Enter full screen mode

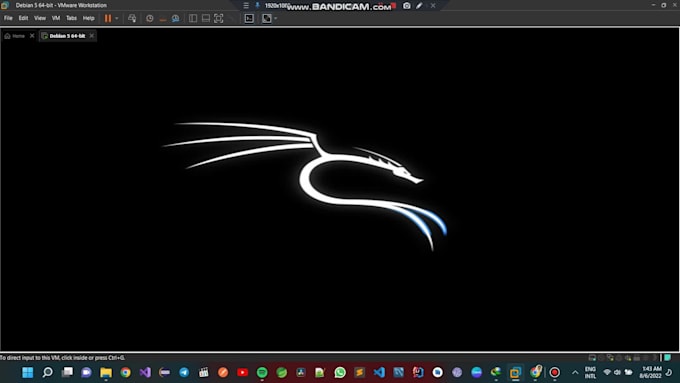pyautogui.click(x=219, y=18)
